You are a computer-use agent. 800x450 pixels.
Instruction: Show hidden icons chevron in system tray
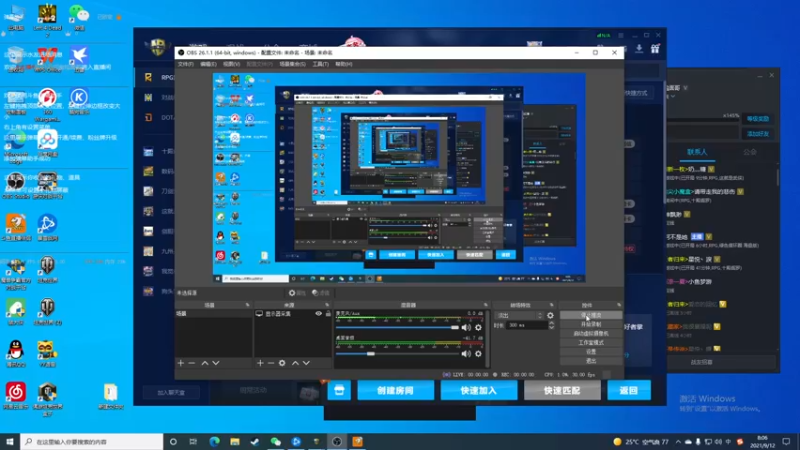click(678, 442)
